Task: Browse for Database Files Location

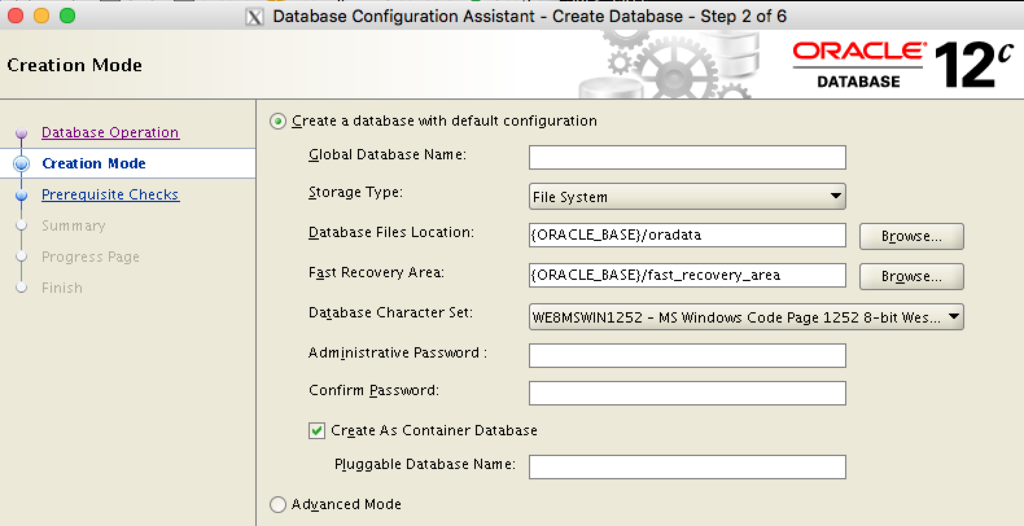Action: (x=911, y=237)
